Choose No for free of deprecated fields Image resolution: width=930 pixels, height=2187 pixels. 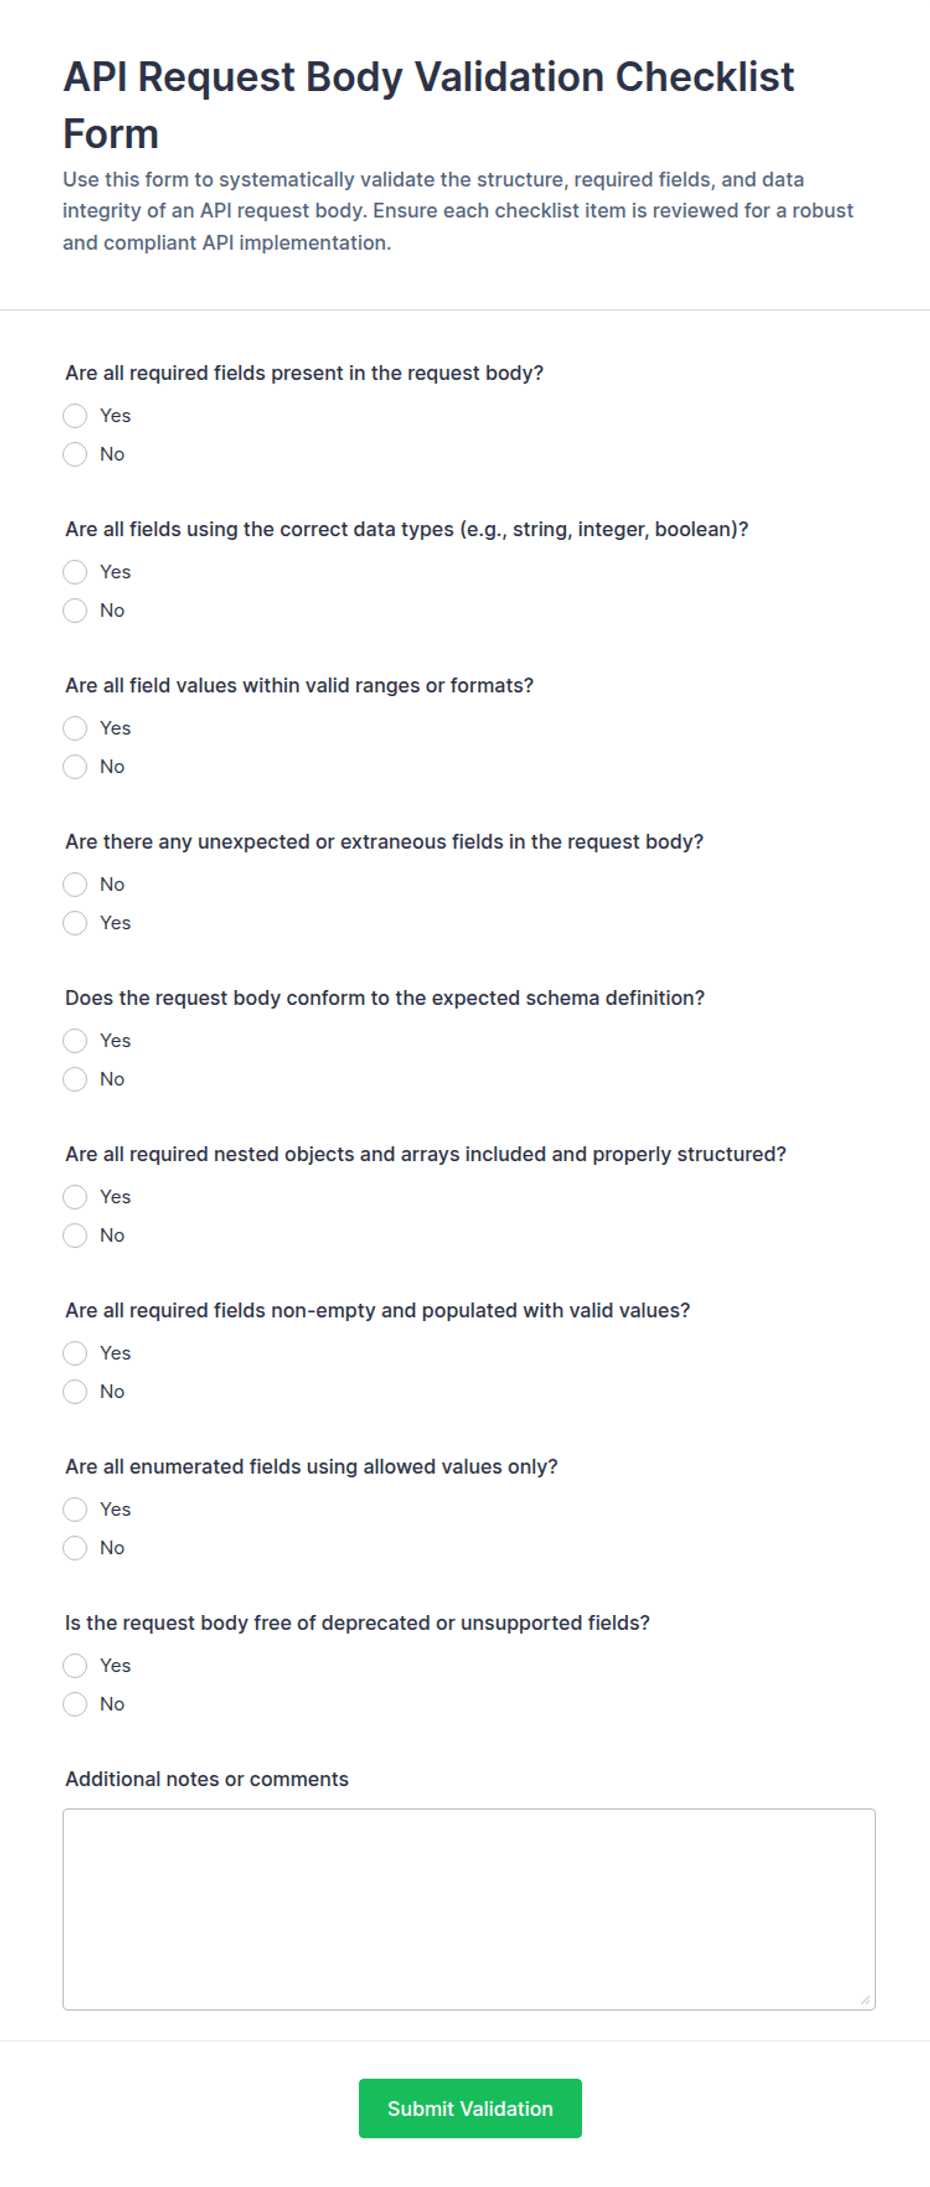pos(75,1704)
